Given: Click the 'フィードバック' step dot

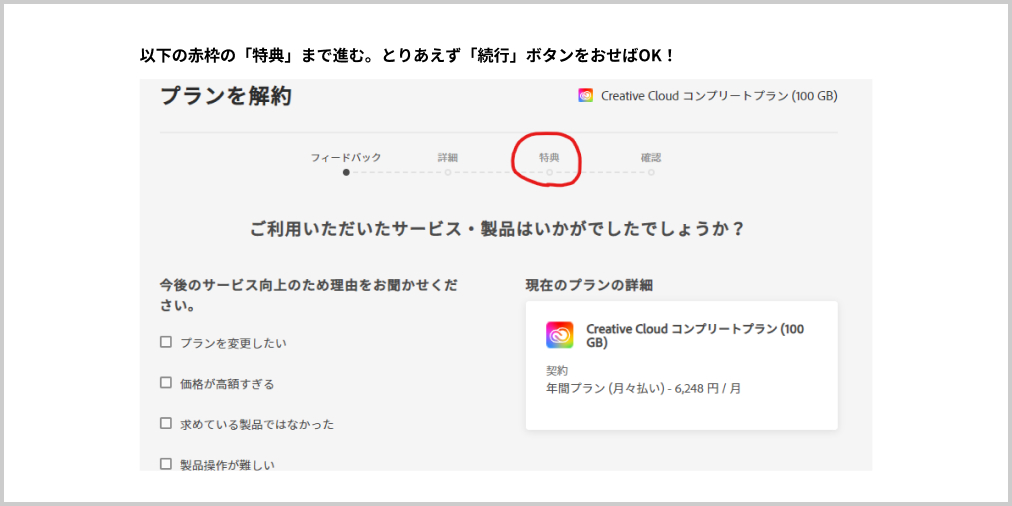Looking at the screenshot, I should pyautogui.click(x=347, y=172).
